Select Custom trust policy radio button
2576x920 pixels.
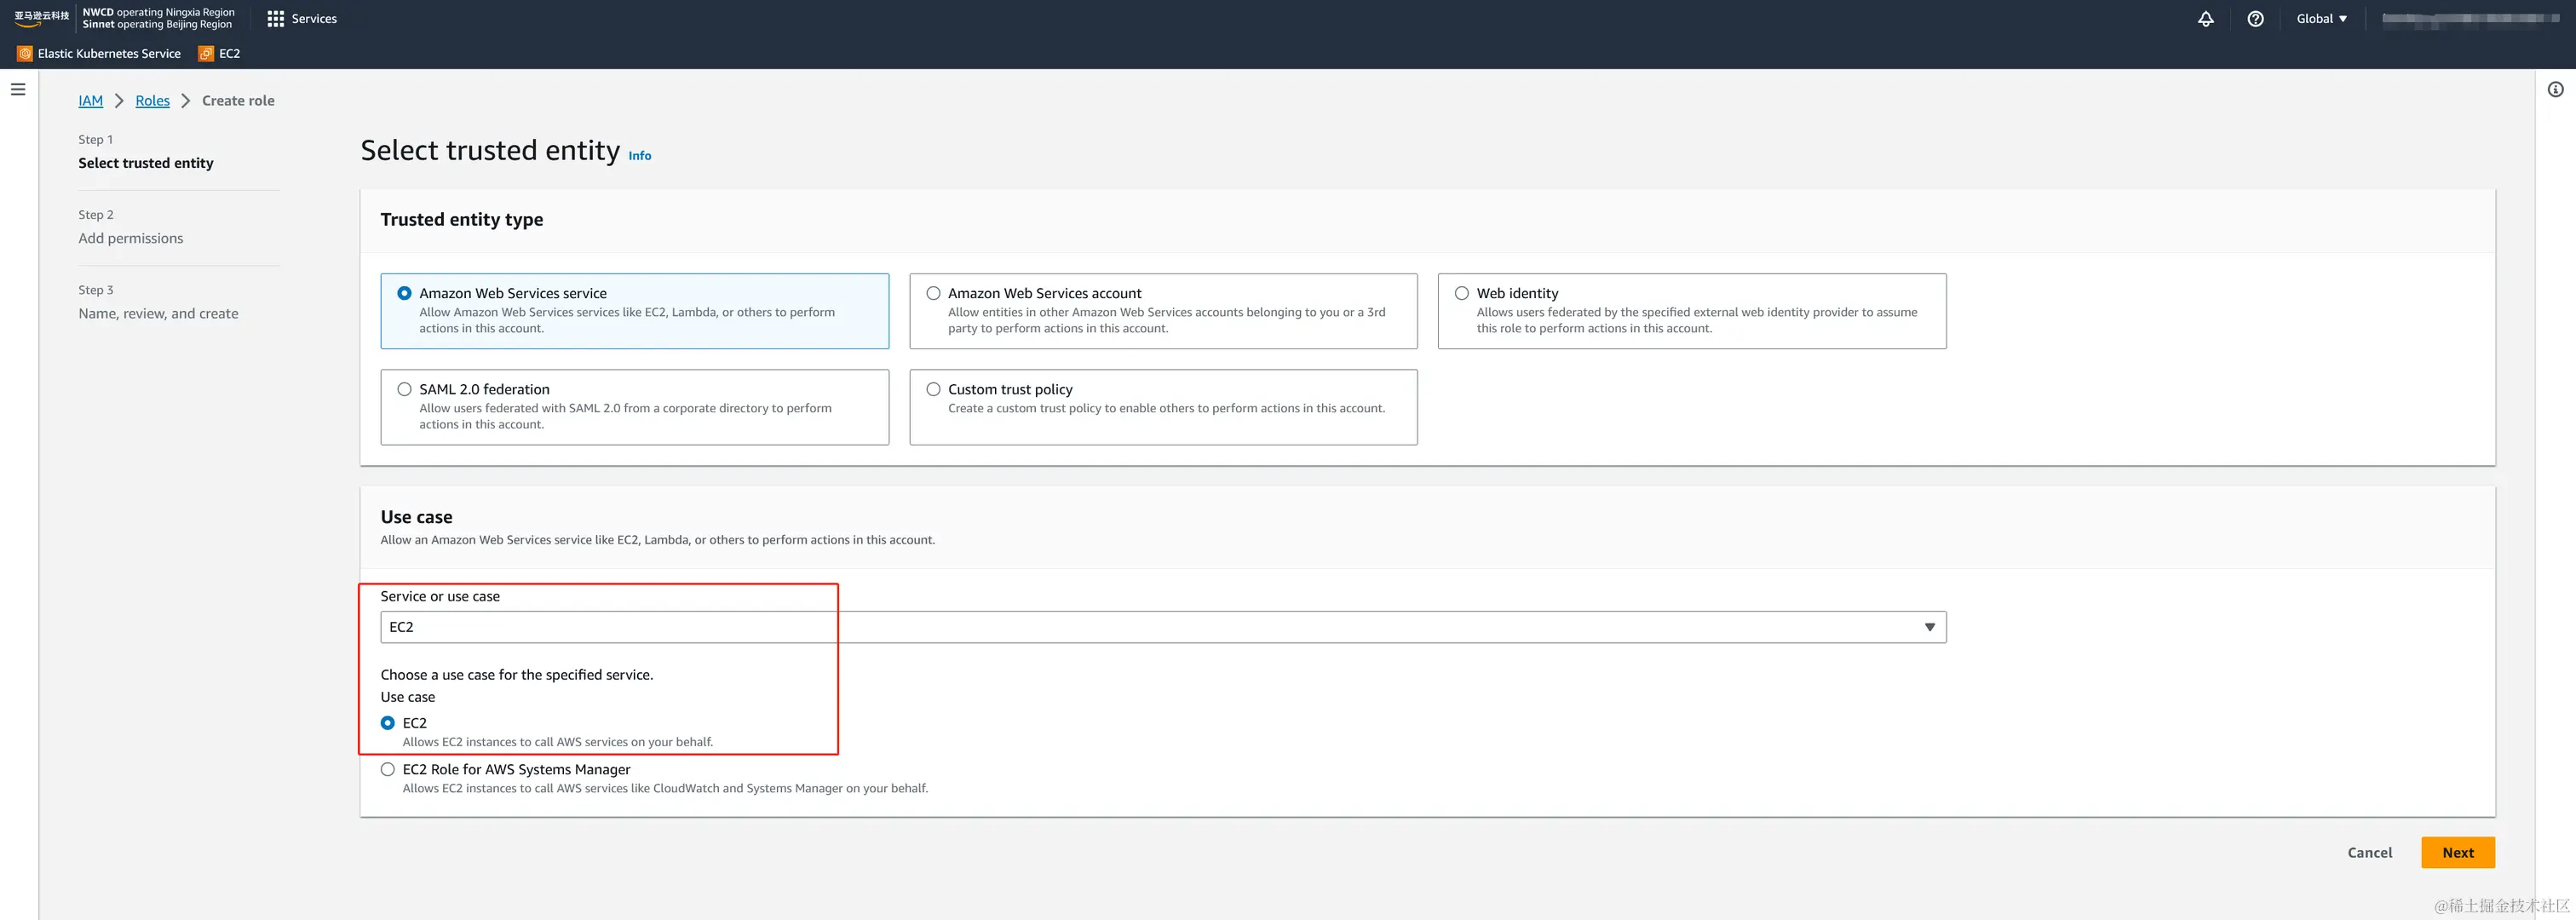[933, 389]
